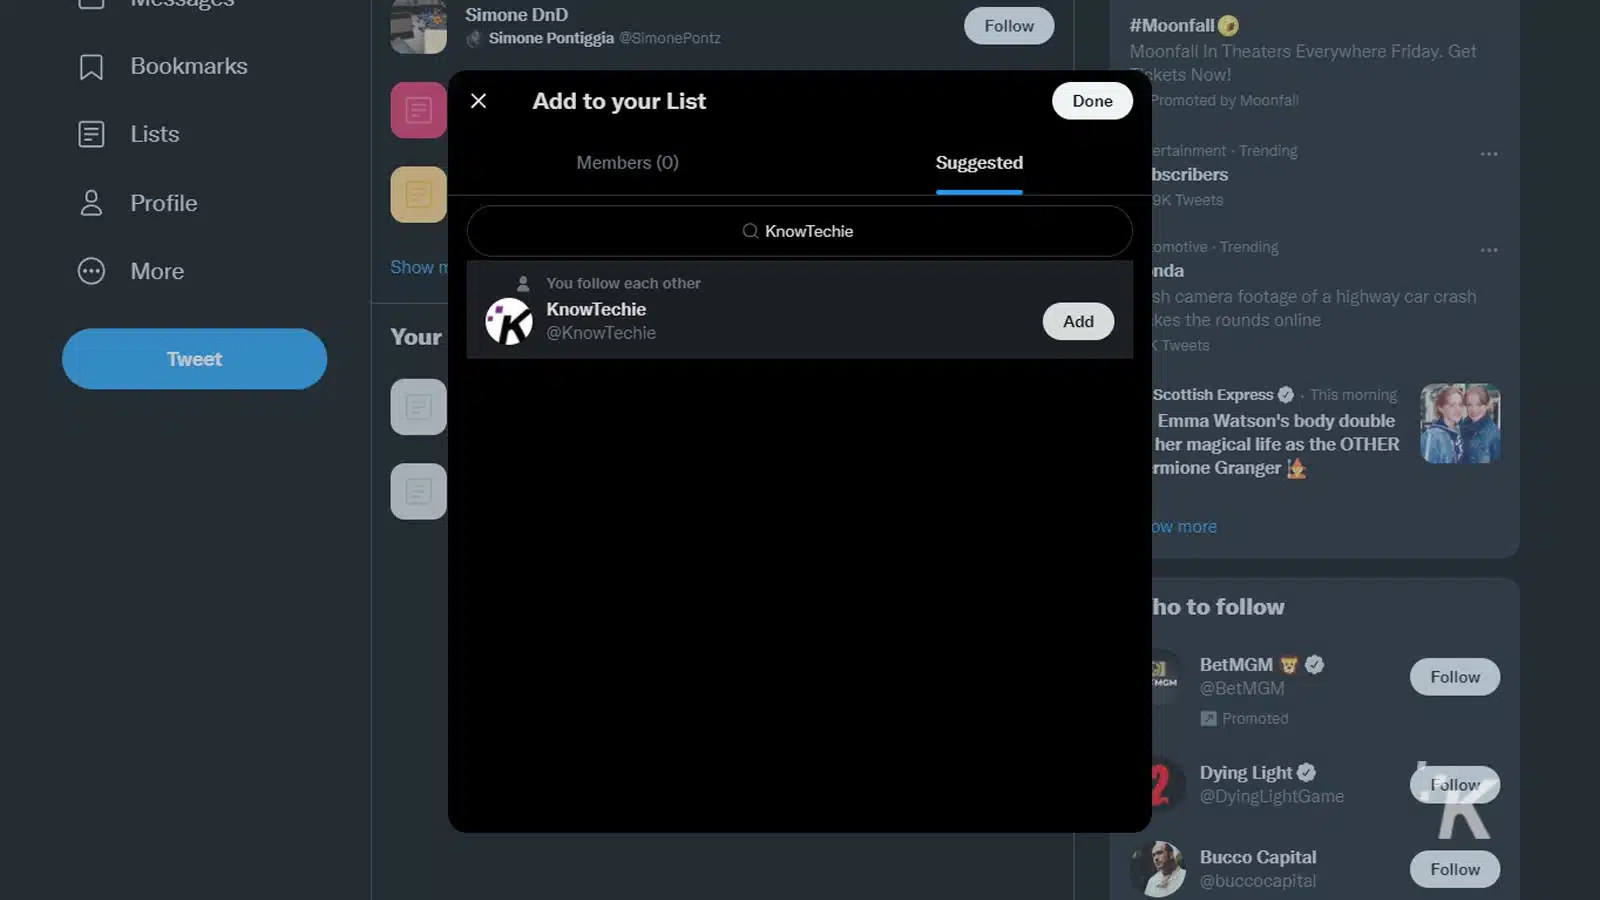Click Done to save the list
This screenshot has height=900, width=1600.
tap(1091, 101)
